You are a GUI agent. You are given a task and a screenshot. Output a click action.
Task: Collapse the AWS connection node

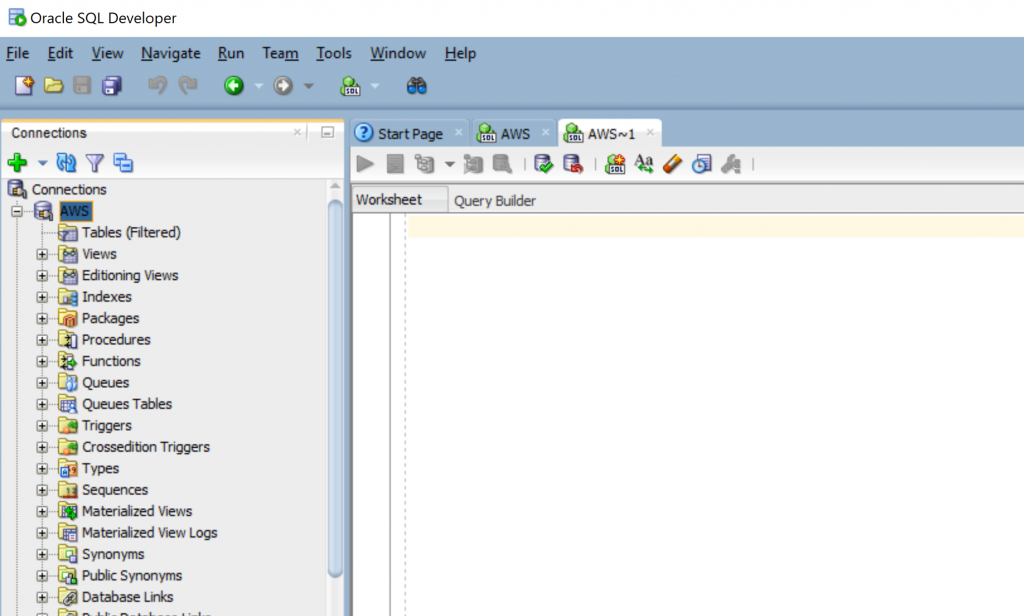(17, 211)
